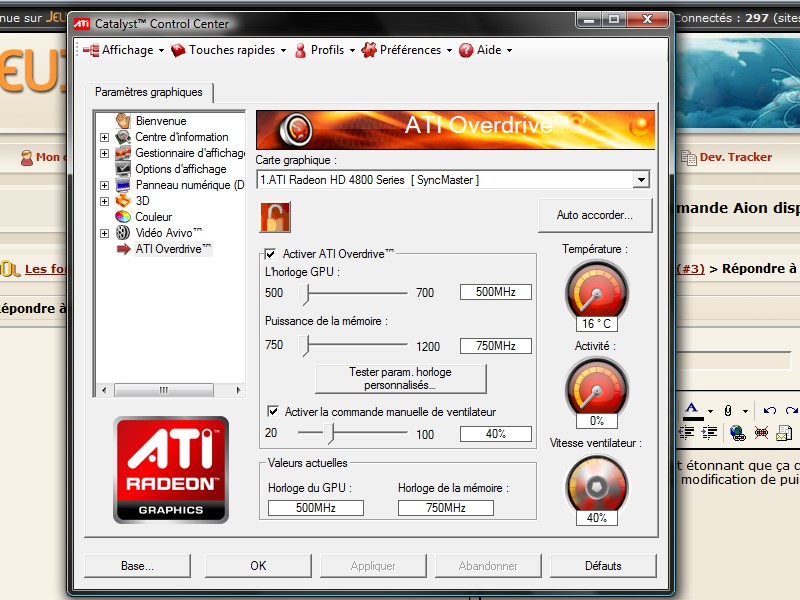800x600 pixels.
Task: Click the 3D cube icon
Action: point(123,201)
